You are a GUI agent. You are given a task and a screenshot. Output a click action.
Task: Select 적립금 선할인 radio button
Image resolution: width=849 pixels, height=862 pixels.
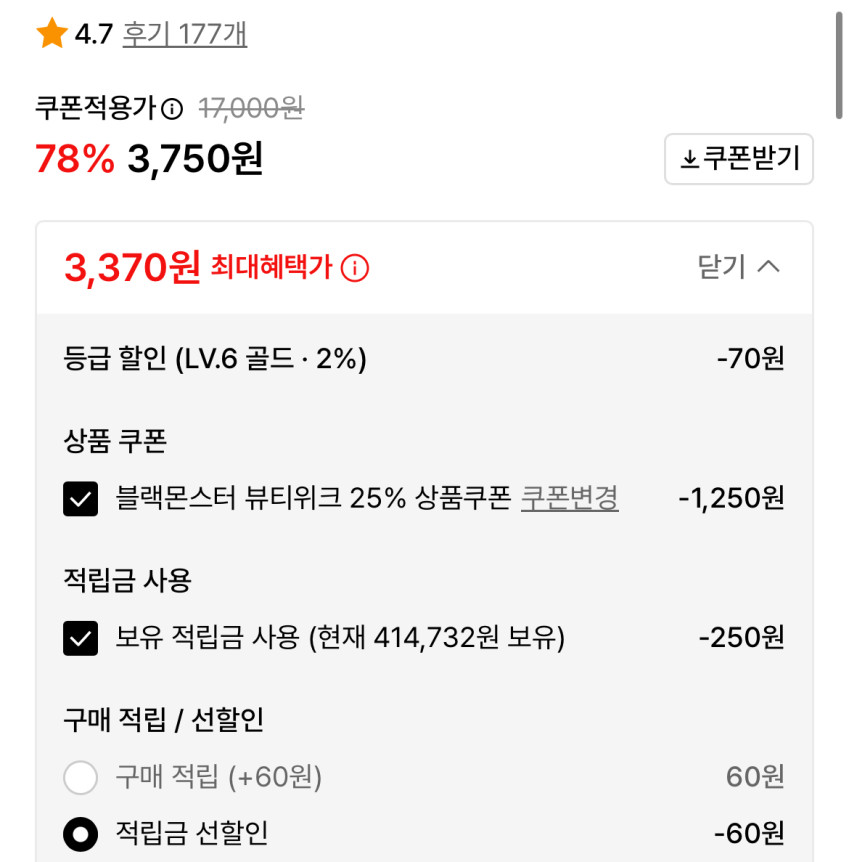point(80,833)
